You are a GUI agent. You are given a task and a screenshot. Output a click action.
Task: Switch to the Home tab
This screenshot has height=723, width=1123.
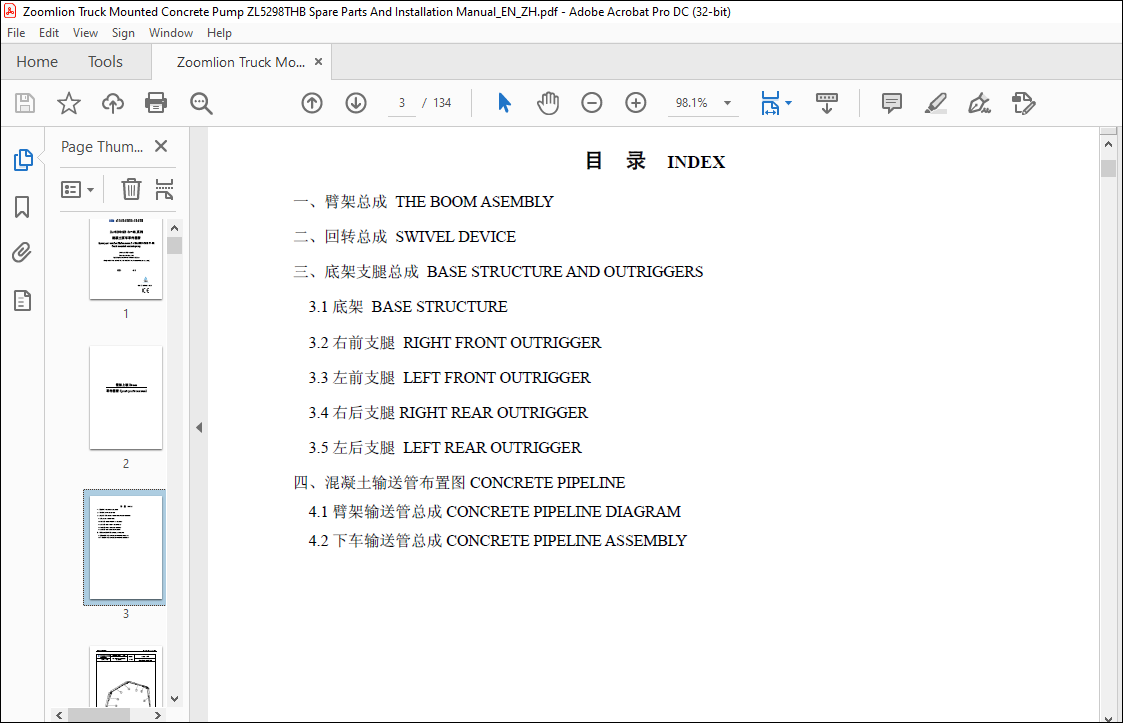(x=37, y=62)
